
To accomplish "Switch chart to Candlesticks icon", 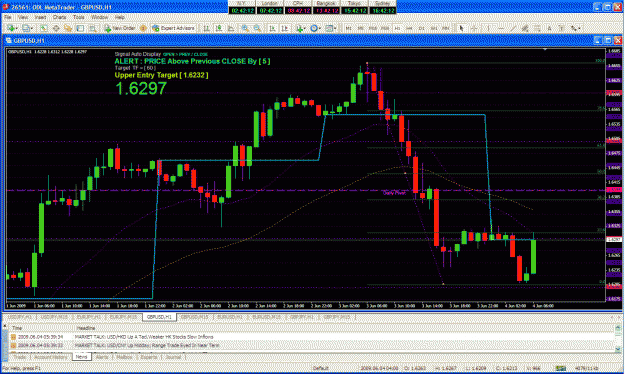I will tap(219, 28).
